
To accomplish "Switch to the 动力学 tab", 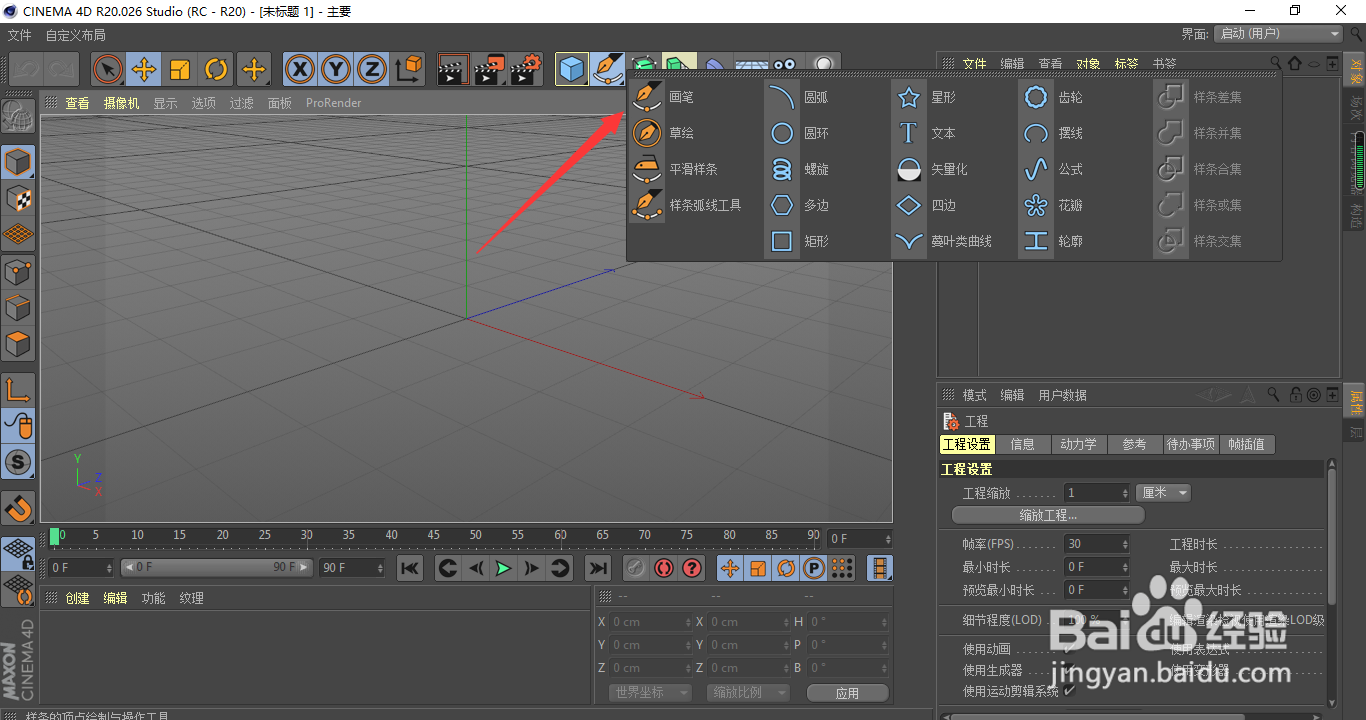I will [1078, 445].
